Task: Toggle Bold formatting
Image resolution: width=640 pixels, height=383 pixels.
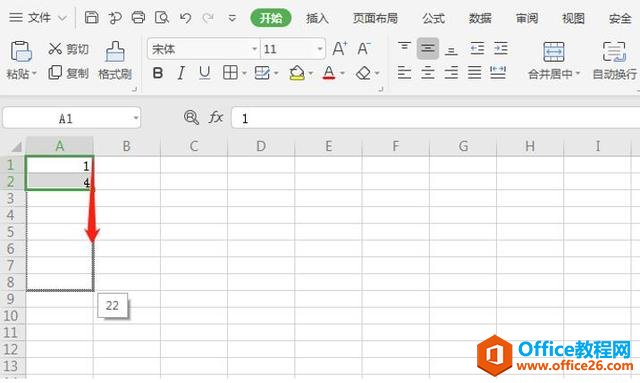Action: tap(158, 73)
